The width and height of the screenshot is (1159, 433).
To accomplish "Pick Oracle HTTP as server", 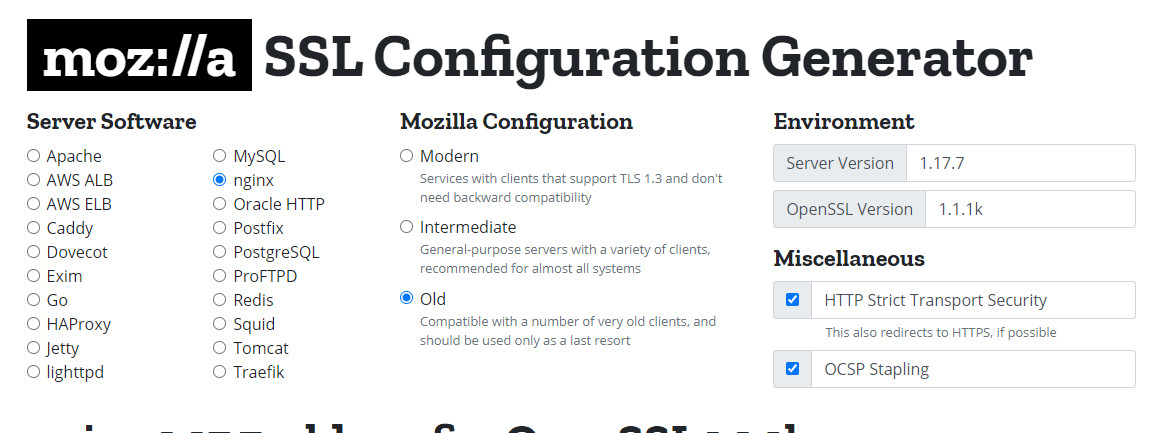I will click(220, 204).
